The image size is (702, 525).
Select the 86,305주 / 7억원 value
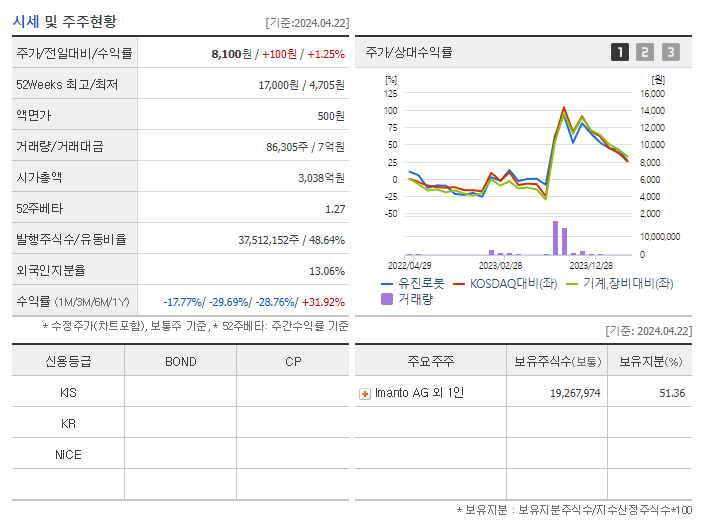[305, 147]
